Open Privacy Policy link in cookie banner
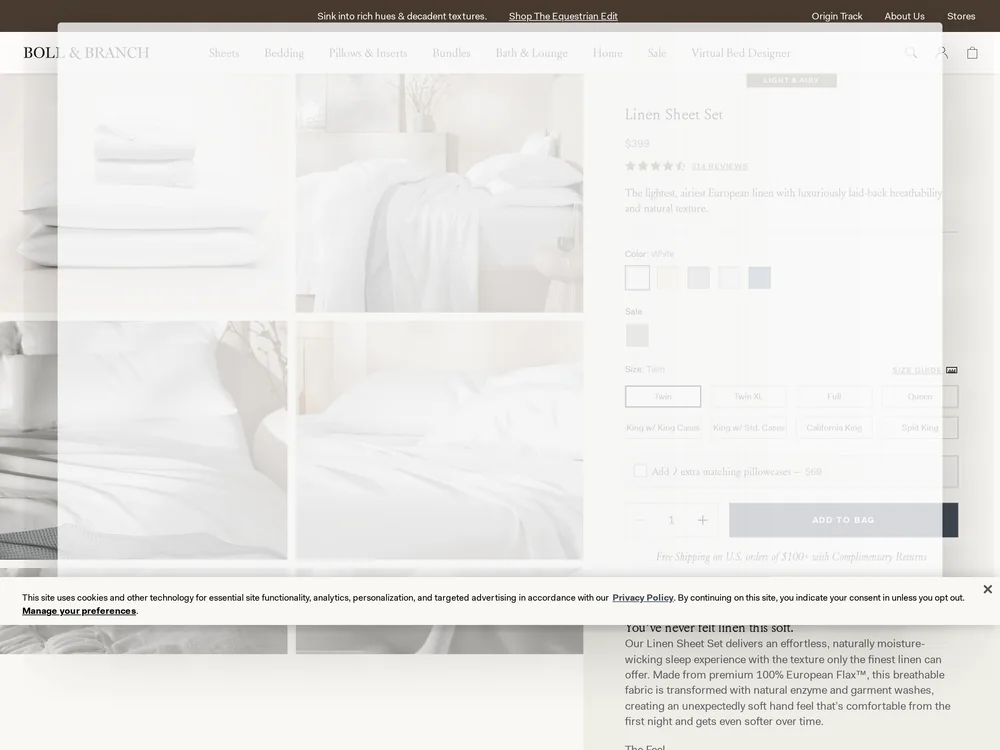 click(643, 598)
